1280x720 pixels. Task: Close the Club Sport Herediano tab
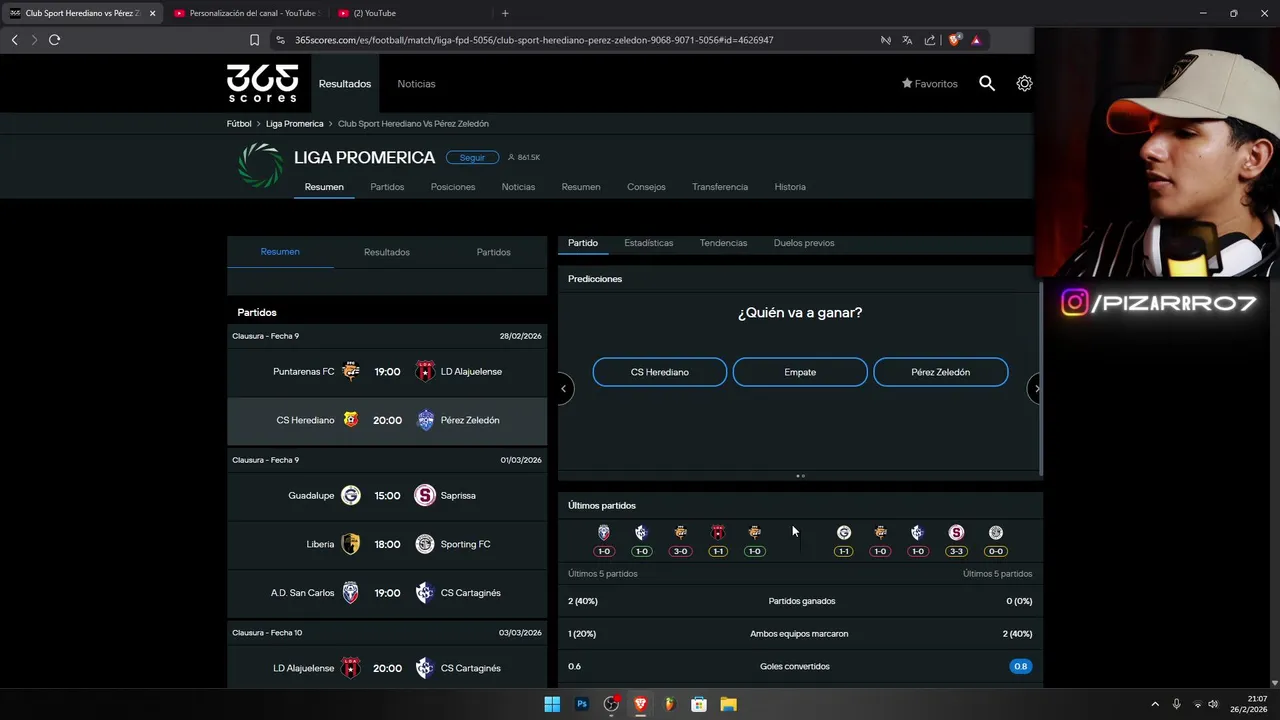(x=153, y=13)
